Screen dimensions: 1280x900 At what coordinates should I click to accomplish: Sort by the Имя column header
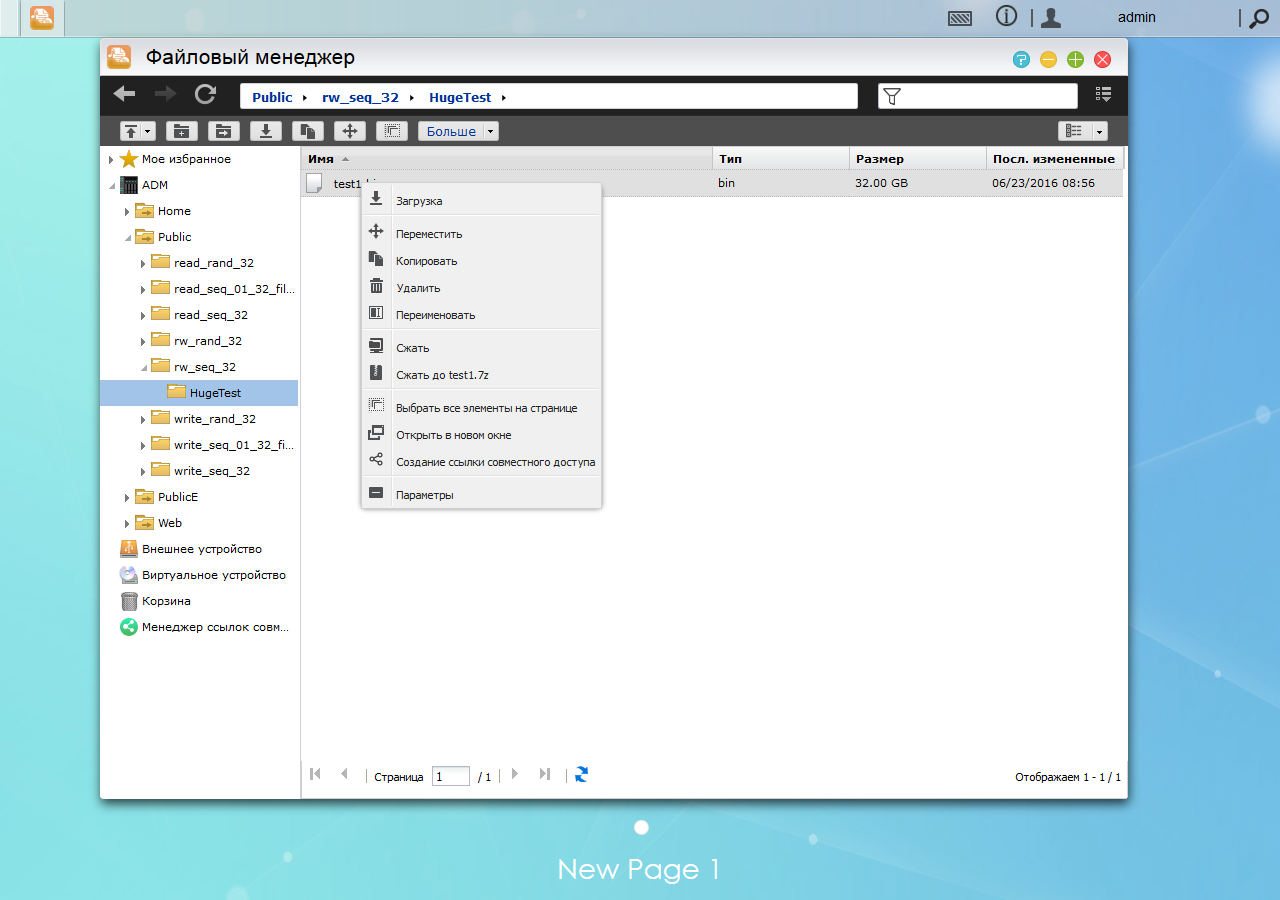click(507, 159)
